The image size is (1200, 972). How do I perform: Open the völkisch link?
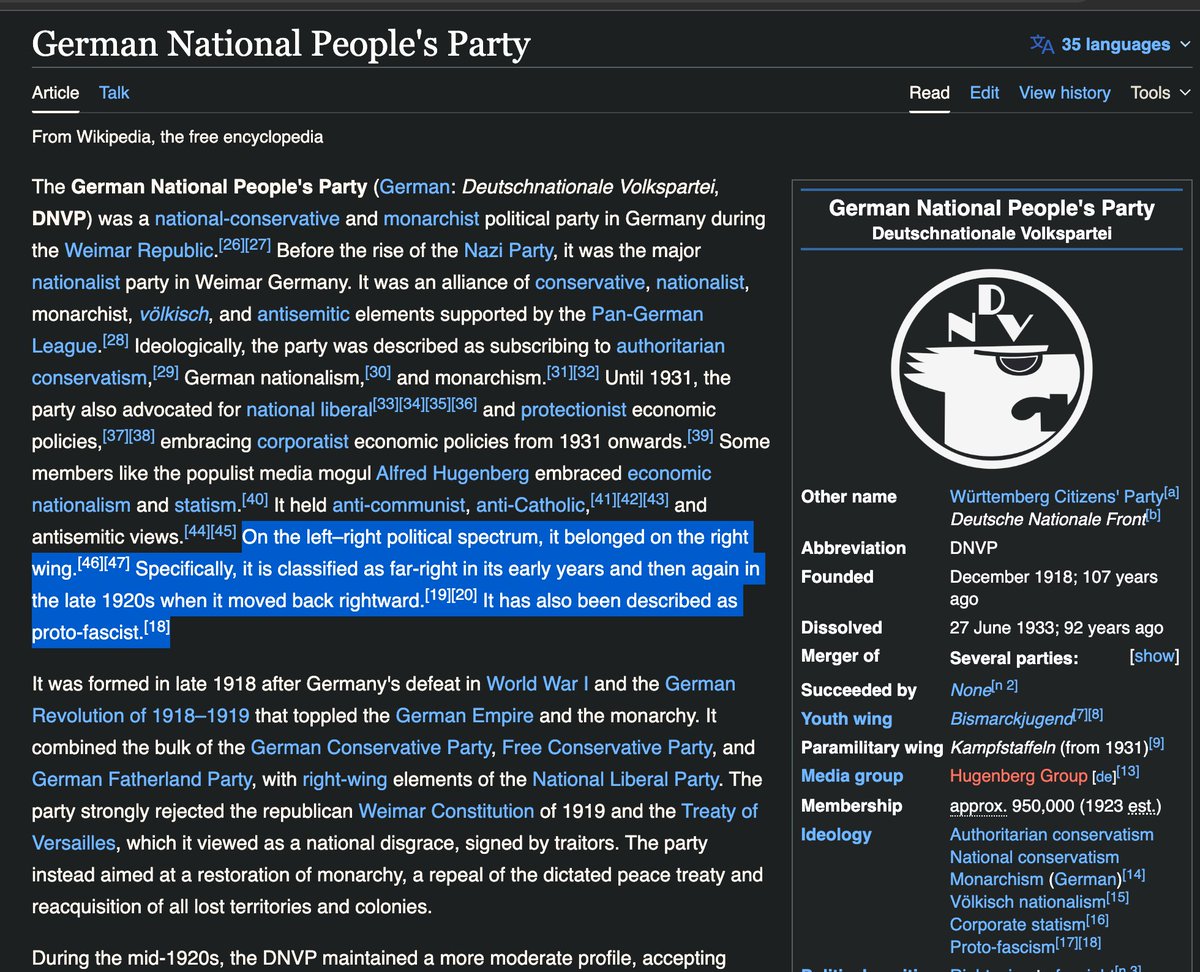(174, 314)
